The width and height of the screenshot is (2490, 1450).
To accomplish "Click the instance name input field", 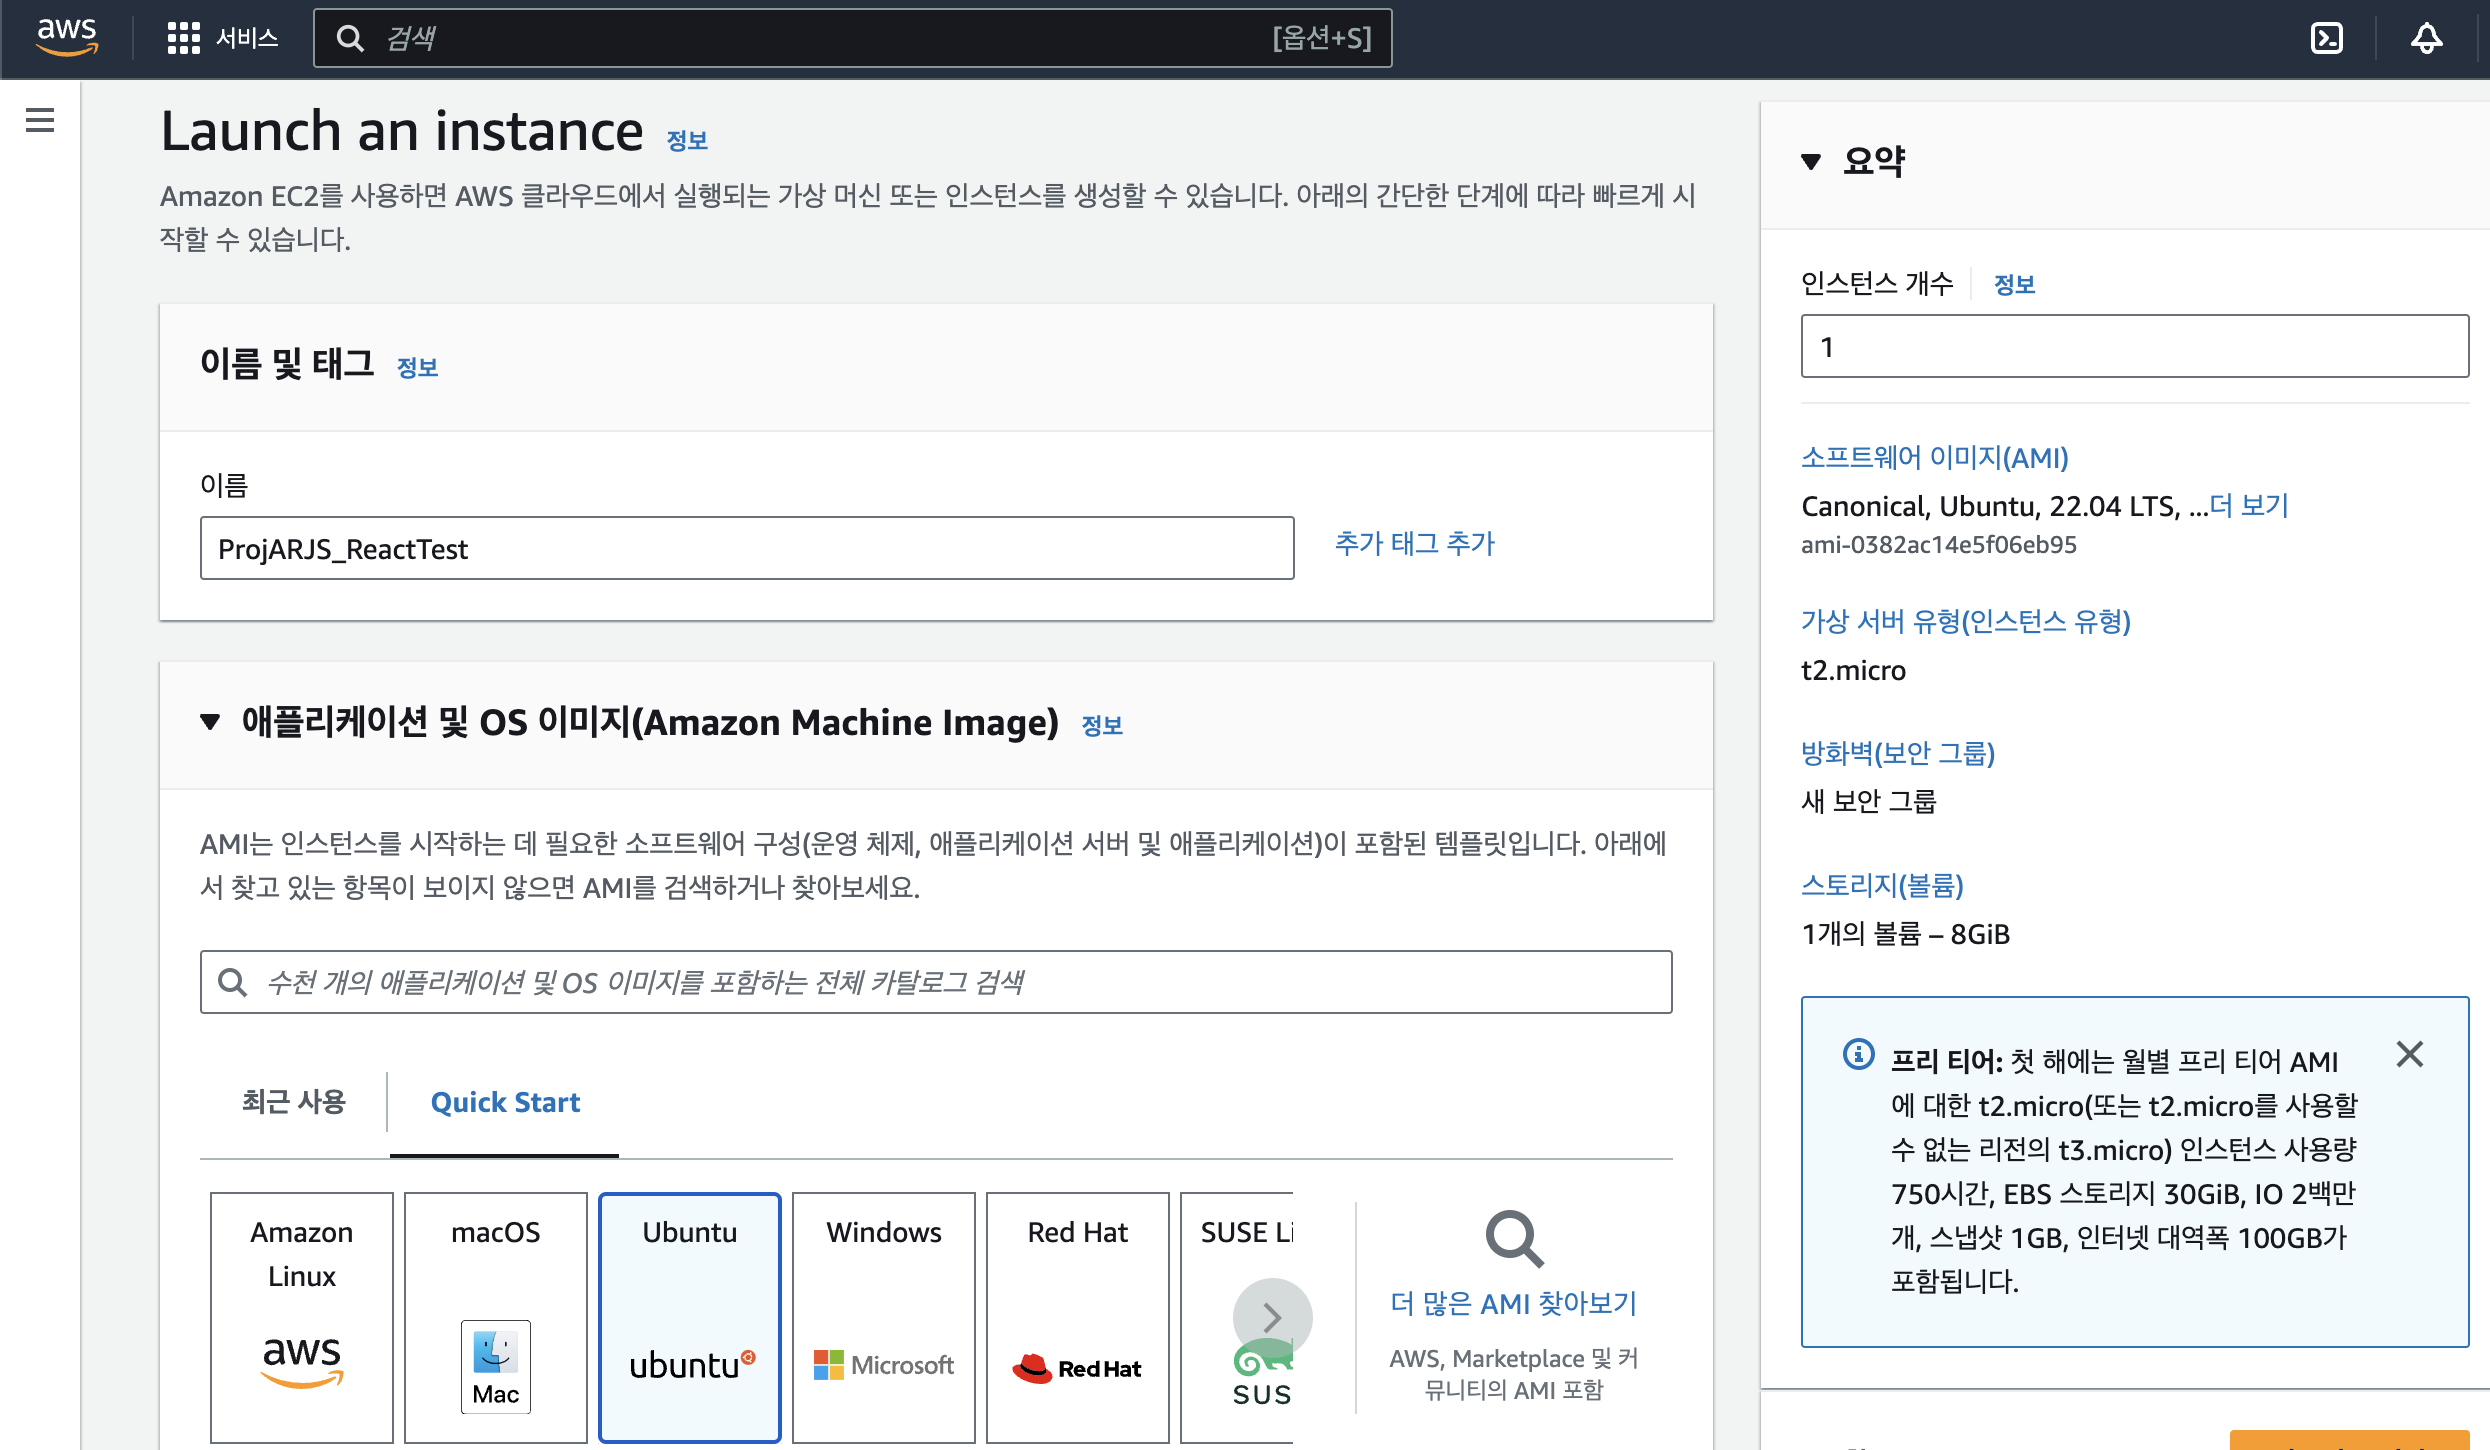I will pos(746,548).
